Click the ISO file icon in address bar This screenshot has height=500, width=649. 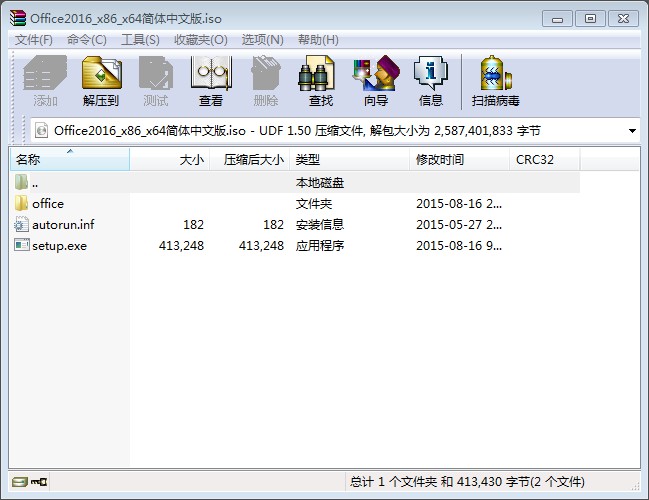(x=41, y=131)
